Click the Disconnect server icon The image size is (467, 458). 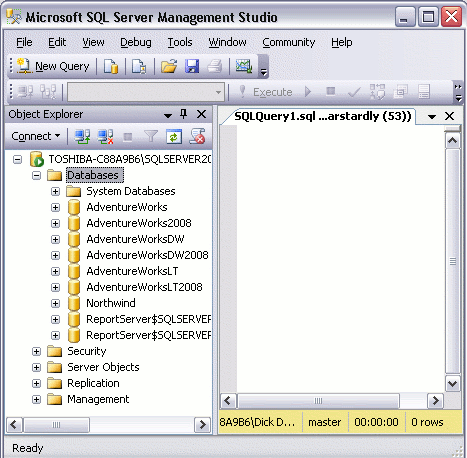click(x=105, y=136)
